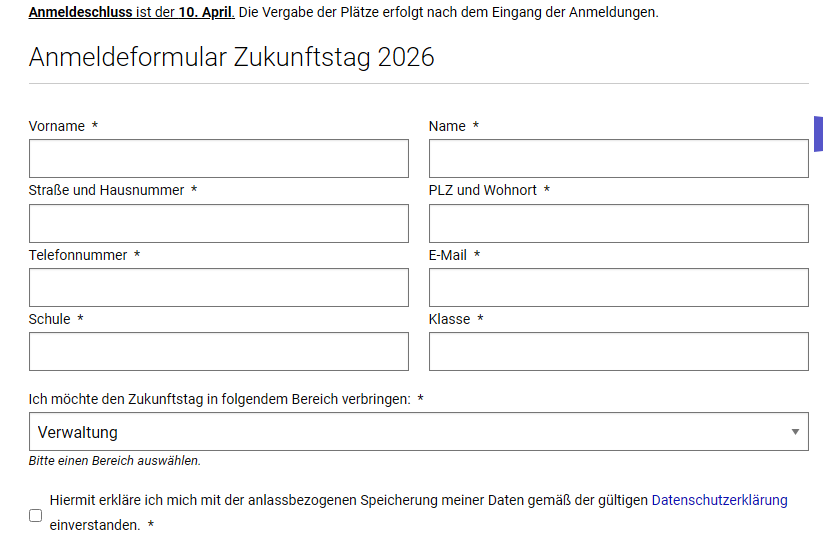This screenshot has width=823, height=542.
Task: Click the 'Ich möchte den Zukunftstag' question label
Action: click(x=219, y=399)
